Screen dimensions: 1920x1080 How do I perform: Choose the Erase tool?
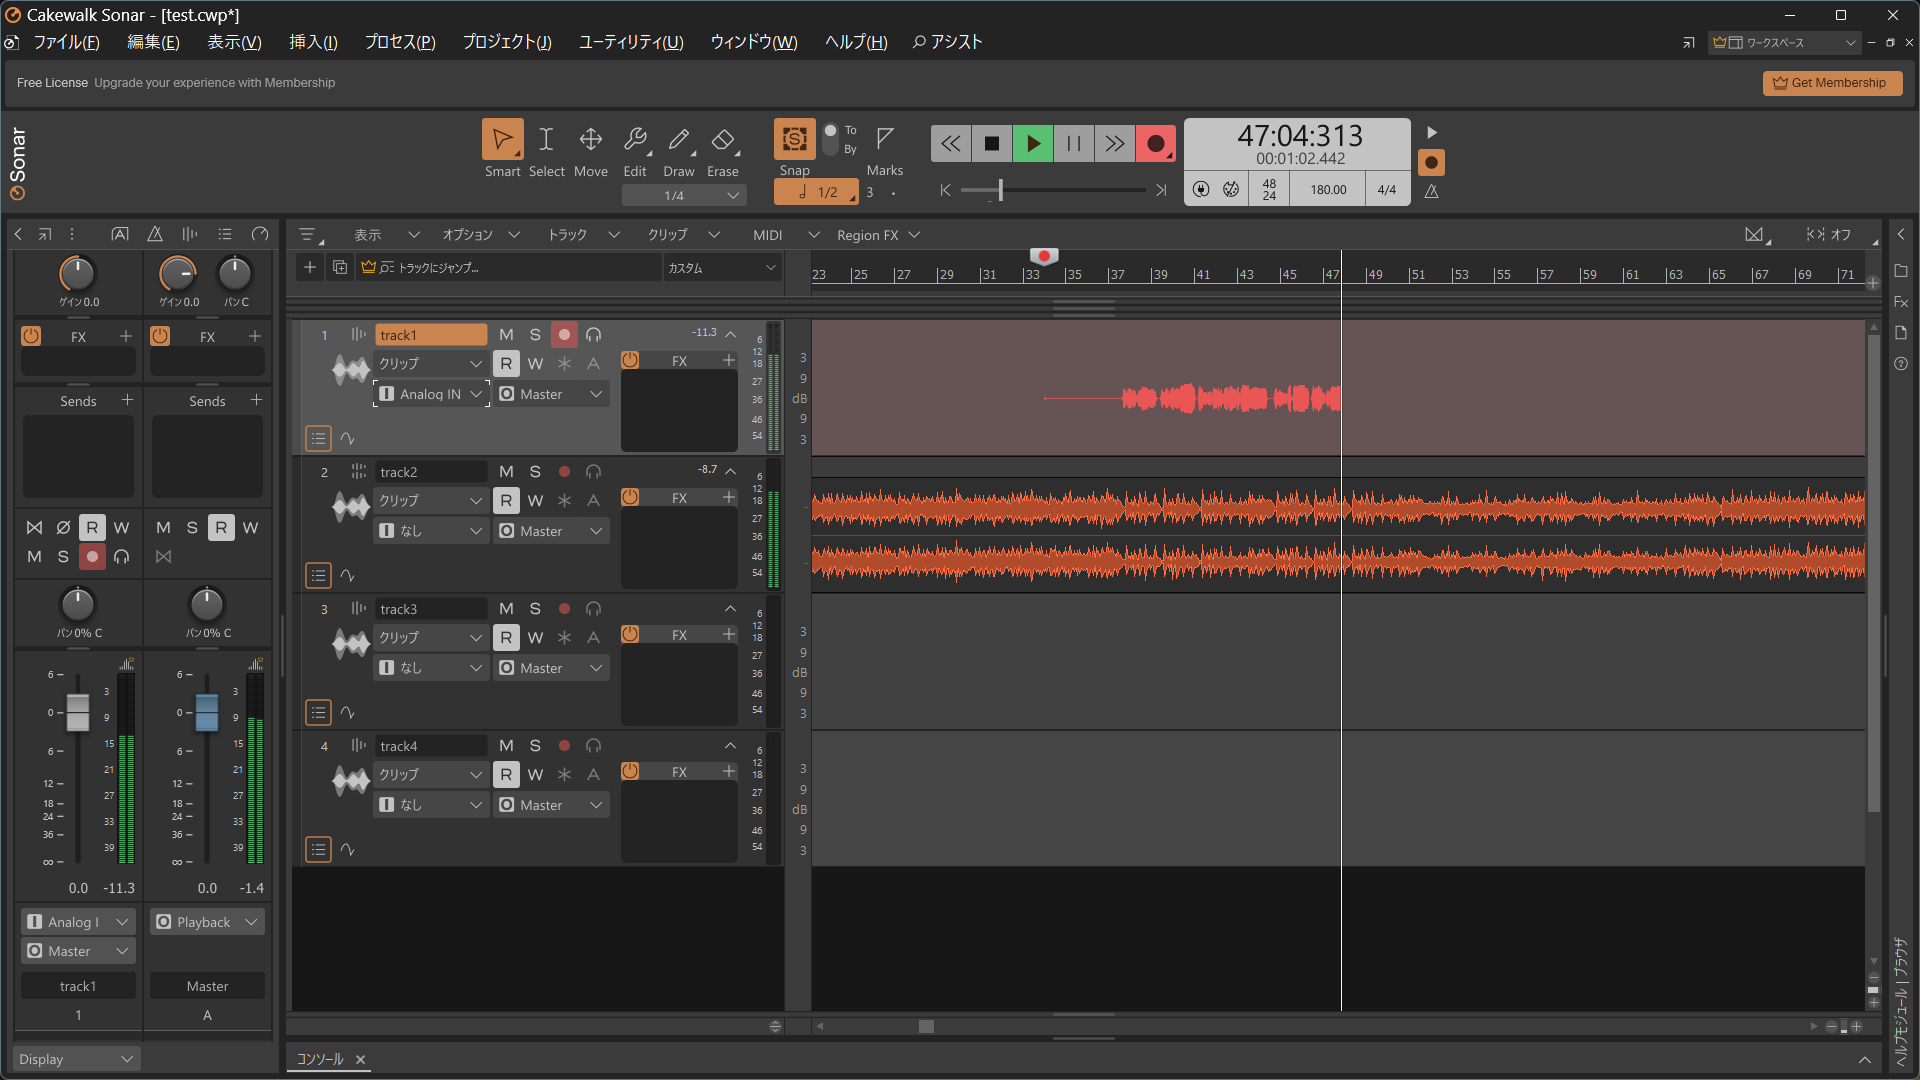point(723,140)
